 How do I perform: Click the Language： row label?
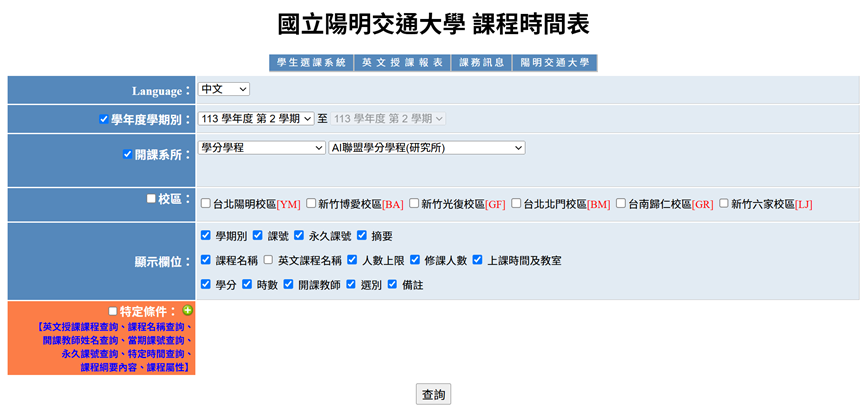tap(161, 91)
